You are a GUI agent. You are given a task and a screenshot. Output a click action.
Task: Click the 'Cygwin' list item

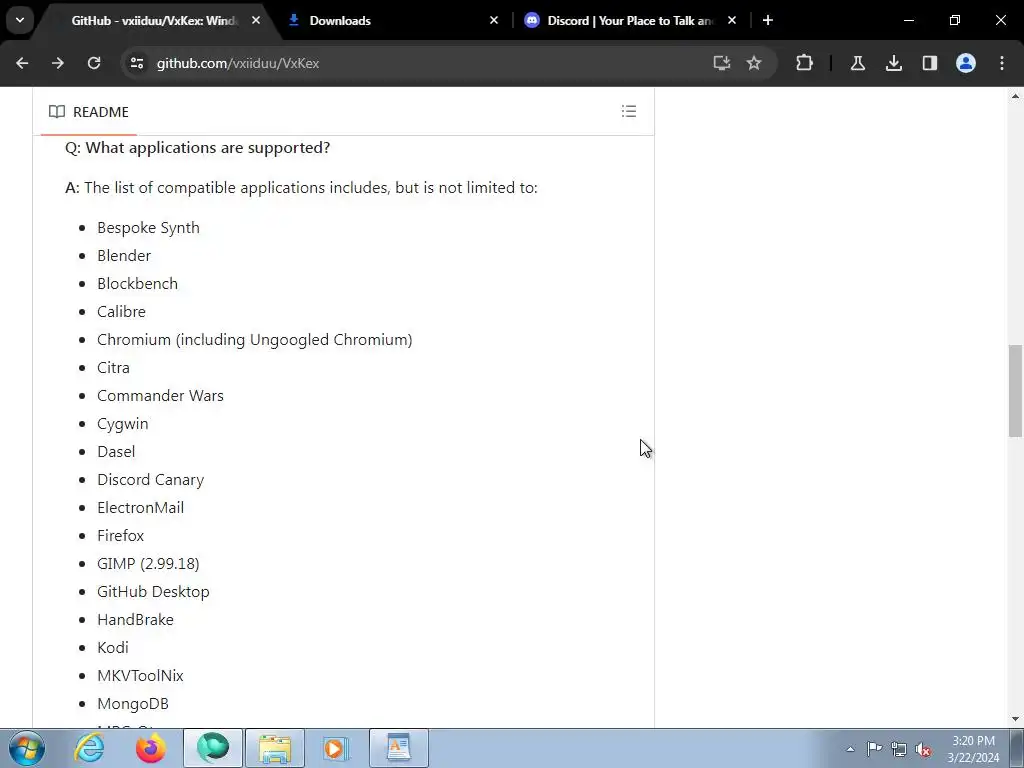click(123, 424)
